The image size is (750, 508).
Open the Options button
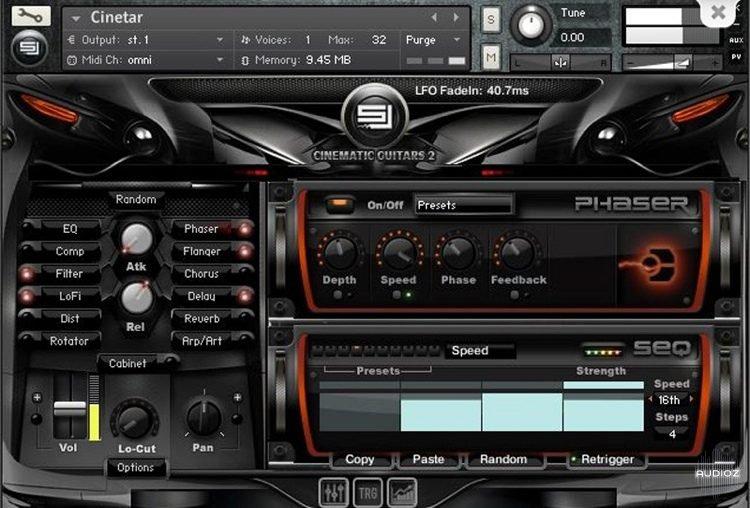(135, 467)
